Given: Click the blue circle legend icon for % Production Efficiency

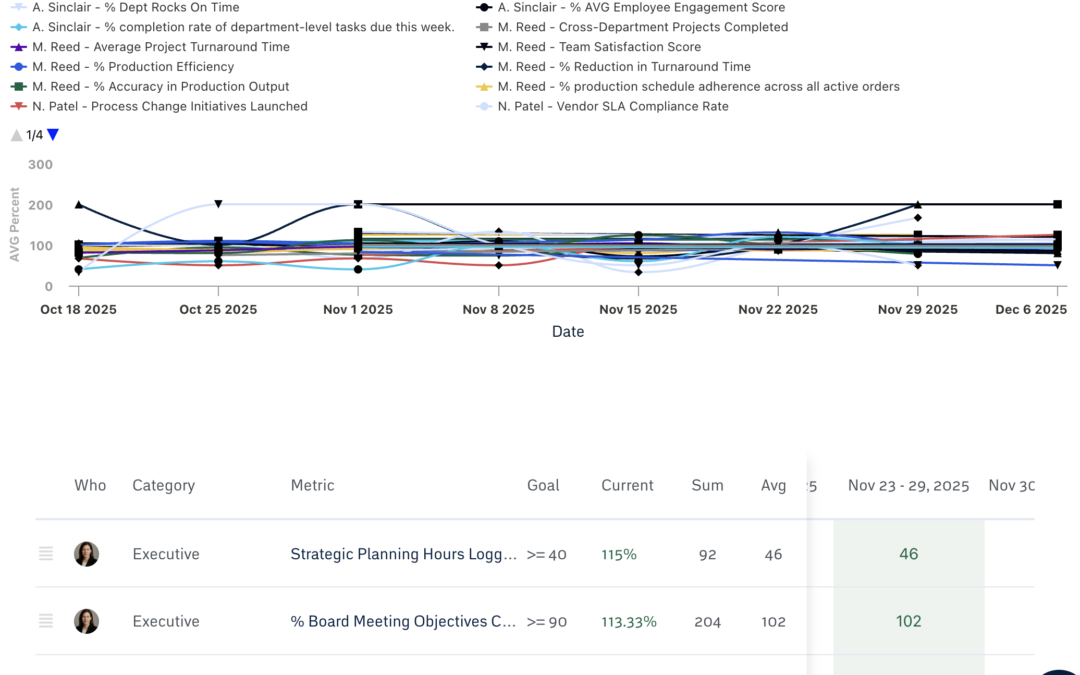Looking at the screenshot, I should point(17,66).
